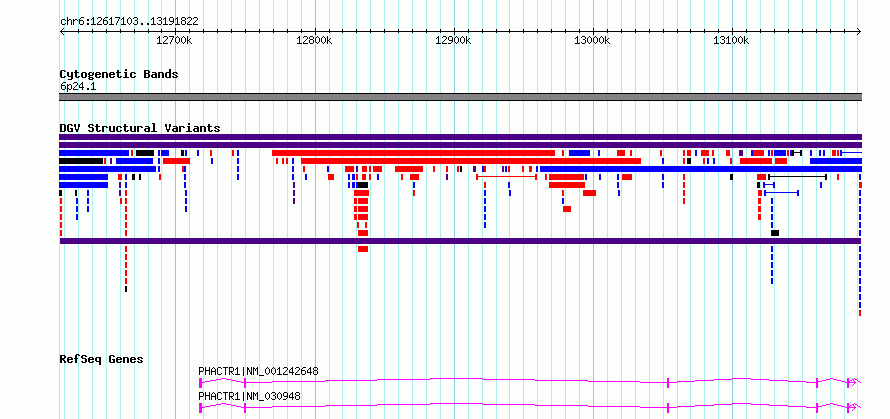
Task: Click the 13100k ruler tick label
Action: pyautogui.click(x=731, y=40)
